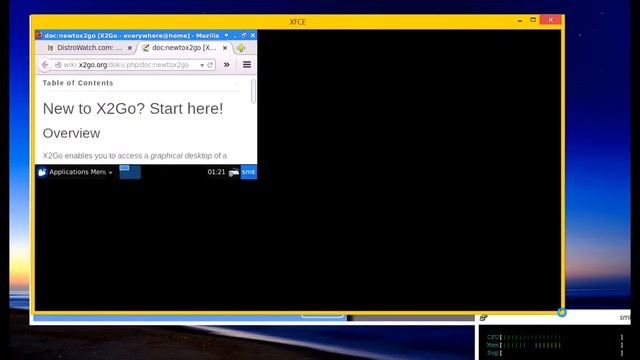
Task: Click the Firefox logo in the browser title bar
Action: (x=39, y=35)
